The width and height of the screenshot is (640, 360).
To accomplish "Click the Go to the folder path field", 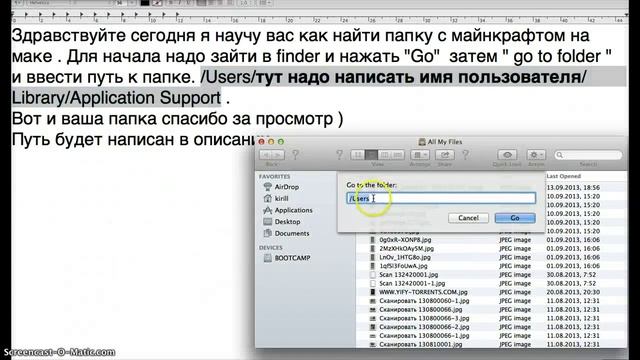I will point(441,198).
